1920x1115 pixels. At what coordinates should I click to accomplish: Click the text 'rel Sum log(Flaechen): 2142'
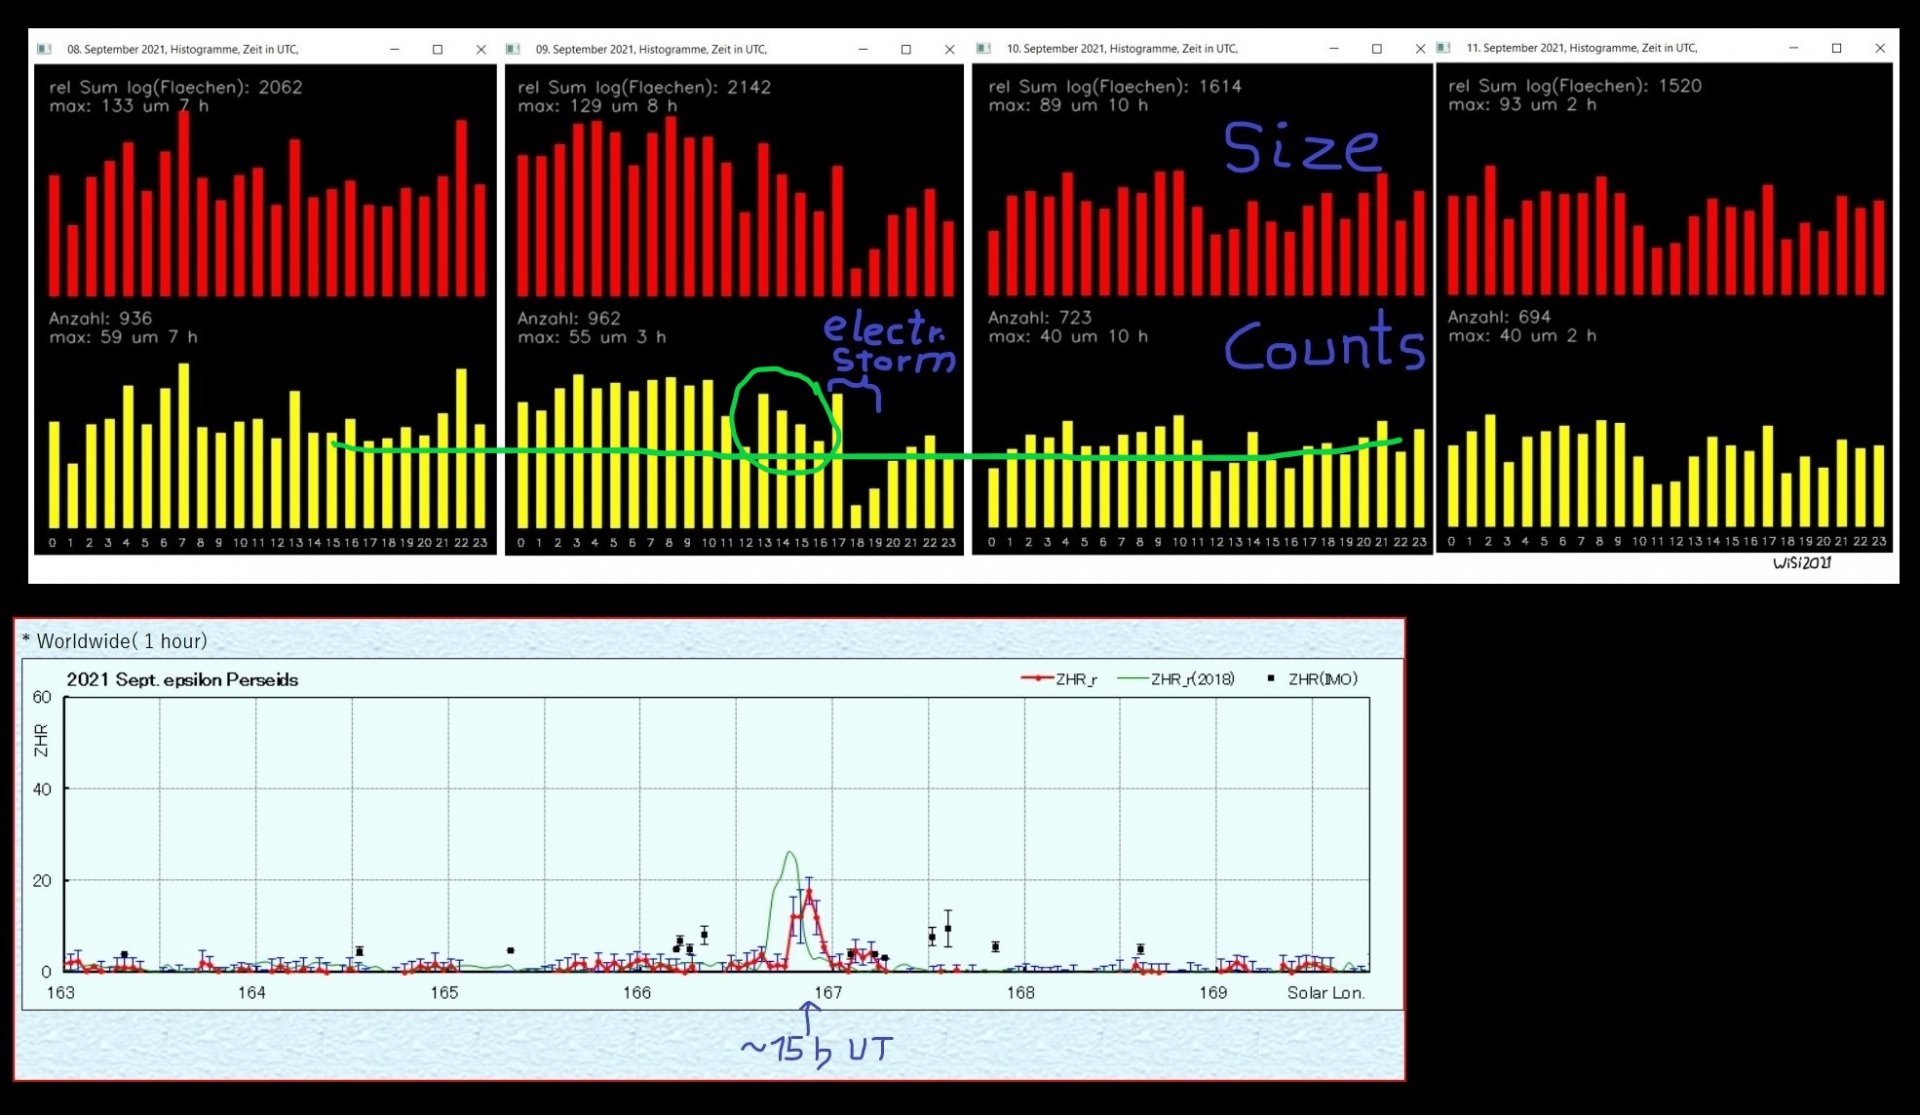[645, 87]
